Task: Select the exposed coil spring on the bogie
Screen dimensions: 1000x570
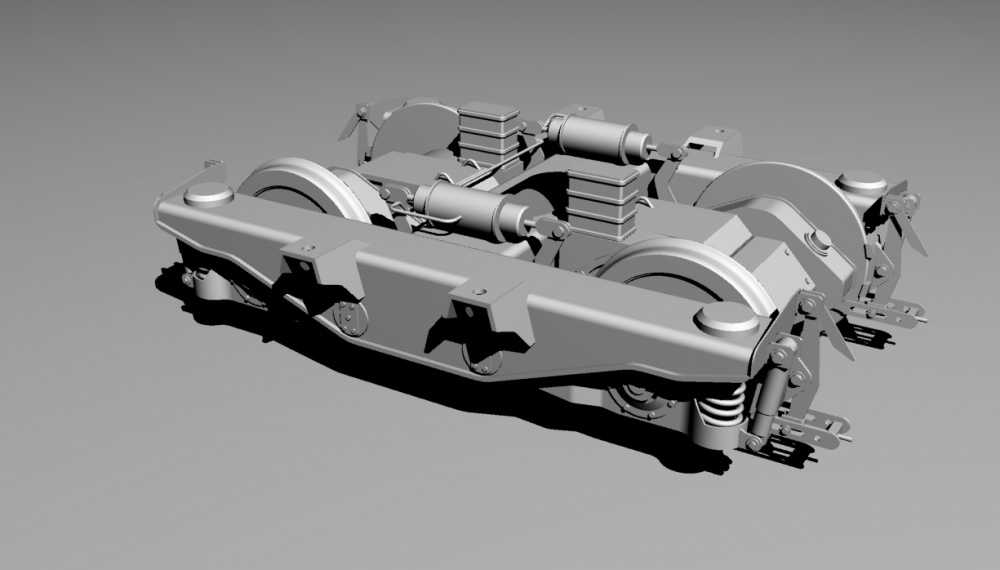Action: [x=722, y=405]
